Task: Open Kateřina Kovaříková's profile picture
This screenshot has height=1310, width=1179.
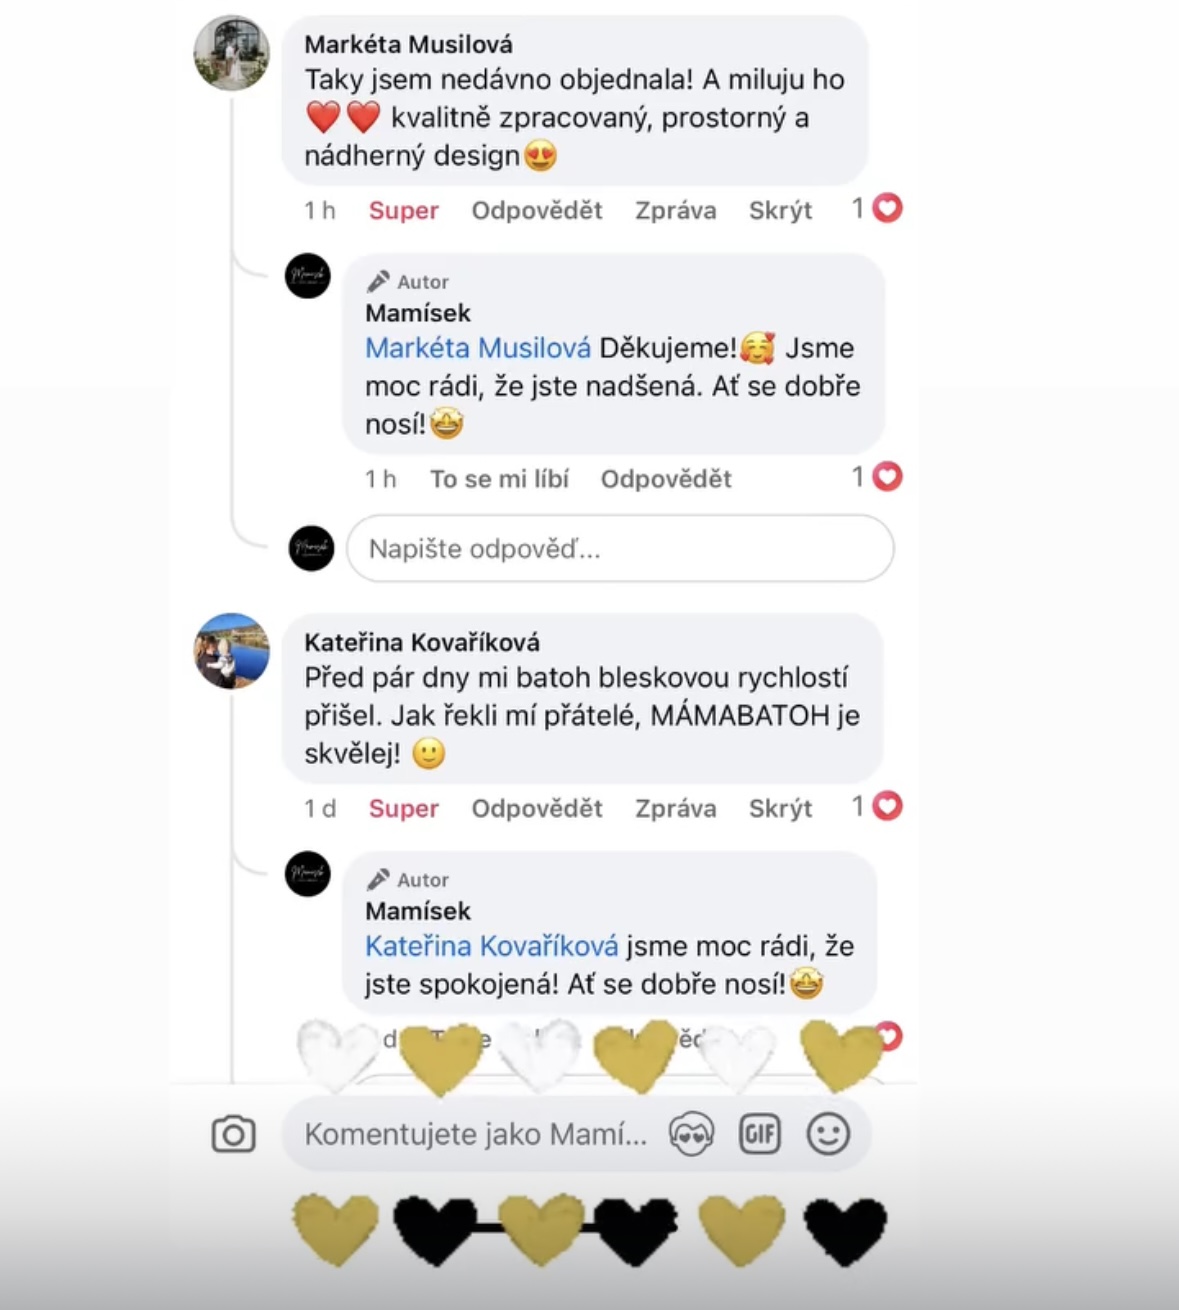Action: pyautogui.click(x=231, y=651)
